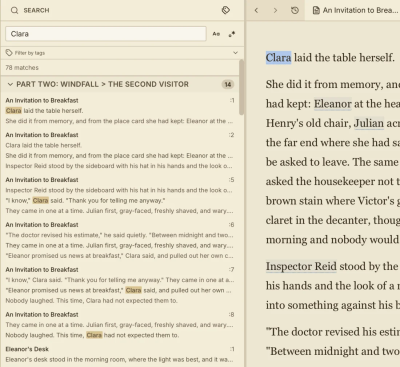
Task: Toggle the search options icon beside Aa
Action: tap(232, 34)
